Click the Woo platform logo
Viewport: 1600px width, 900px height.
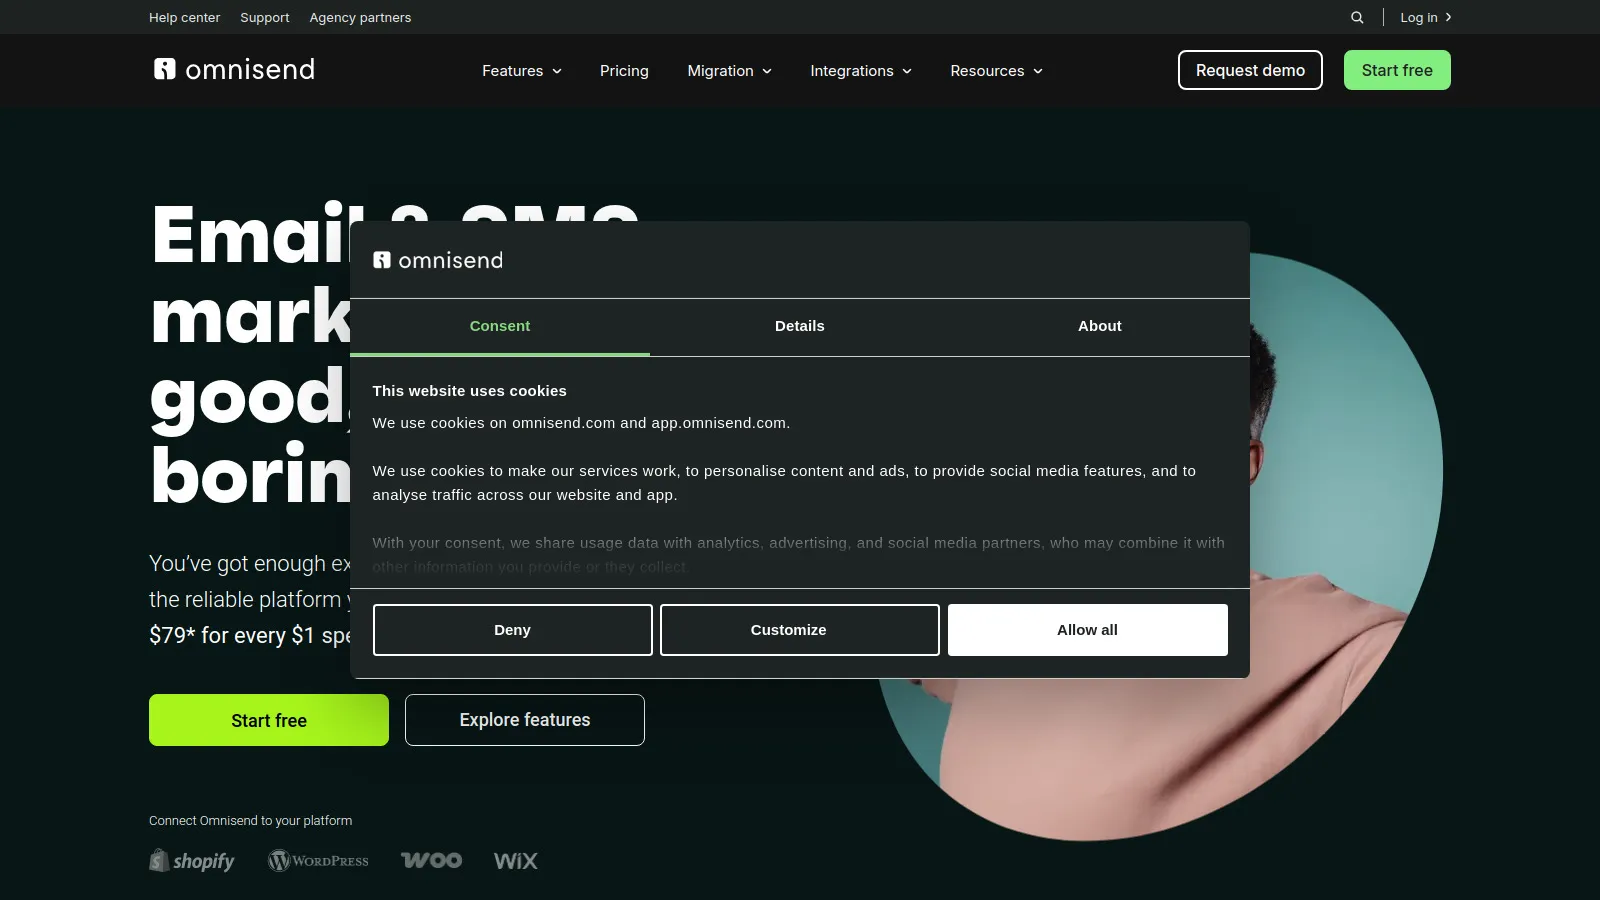[x=431, y=861]
